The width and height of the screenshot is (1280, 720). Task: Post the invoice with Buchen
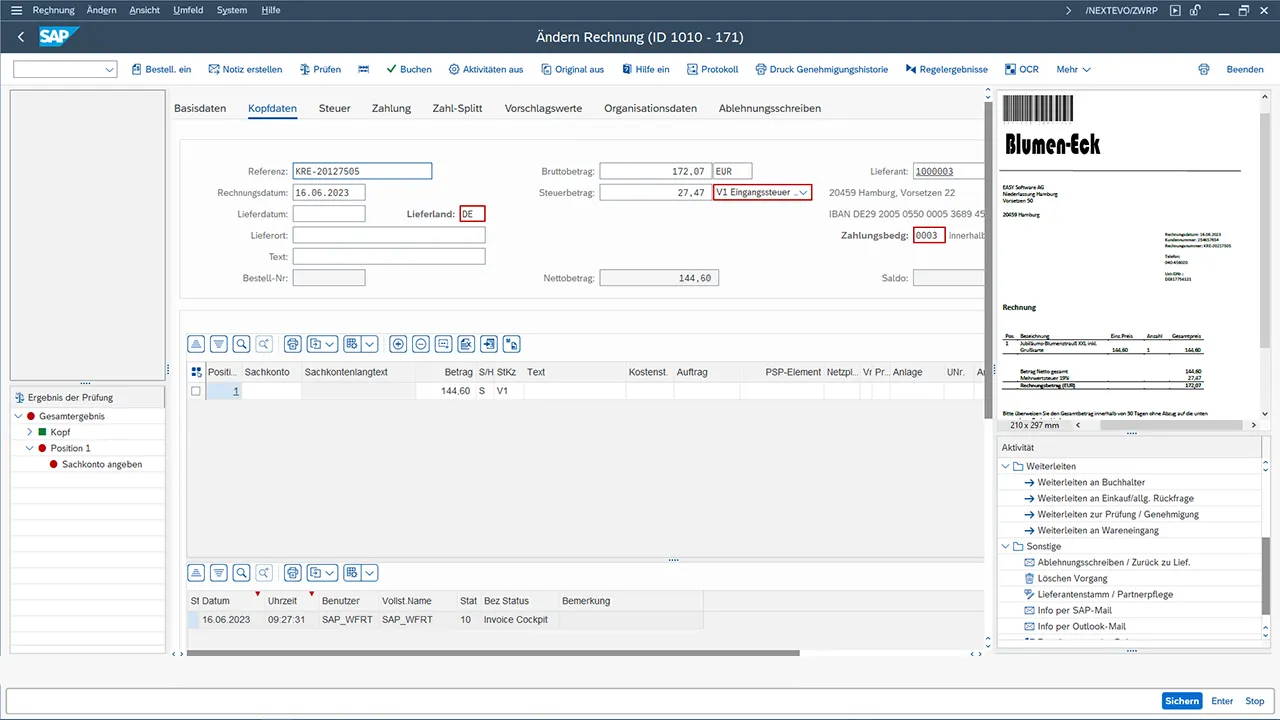point(409,69)
